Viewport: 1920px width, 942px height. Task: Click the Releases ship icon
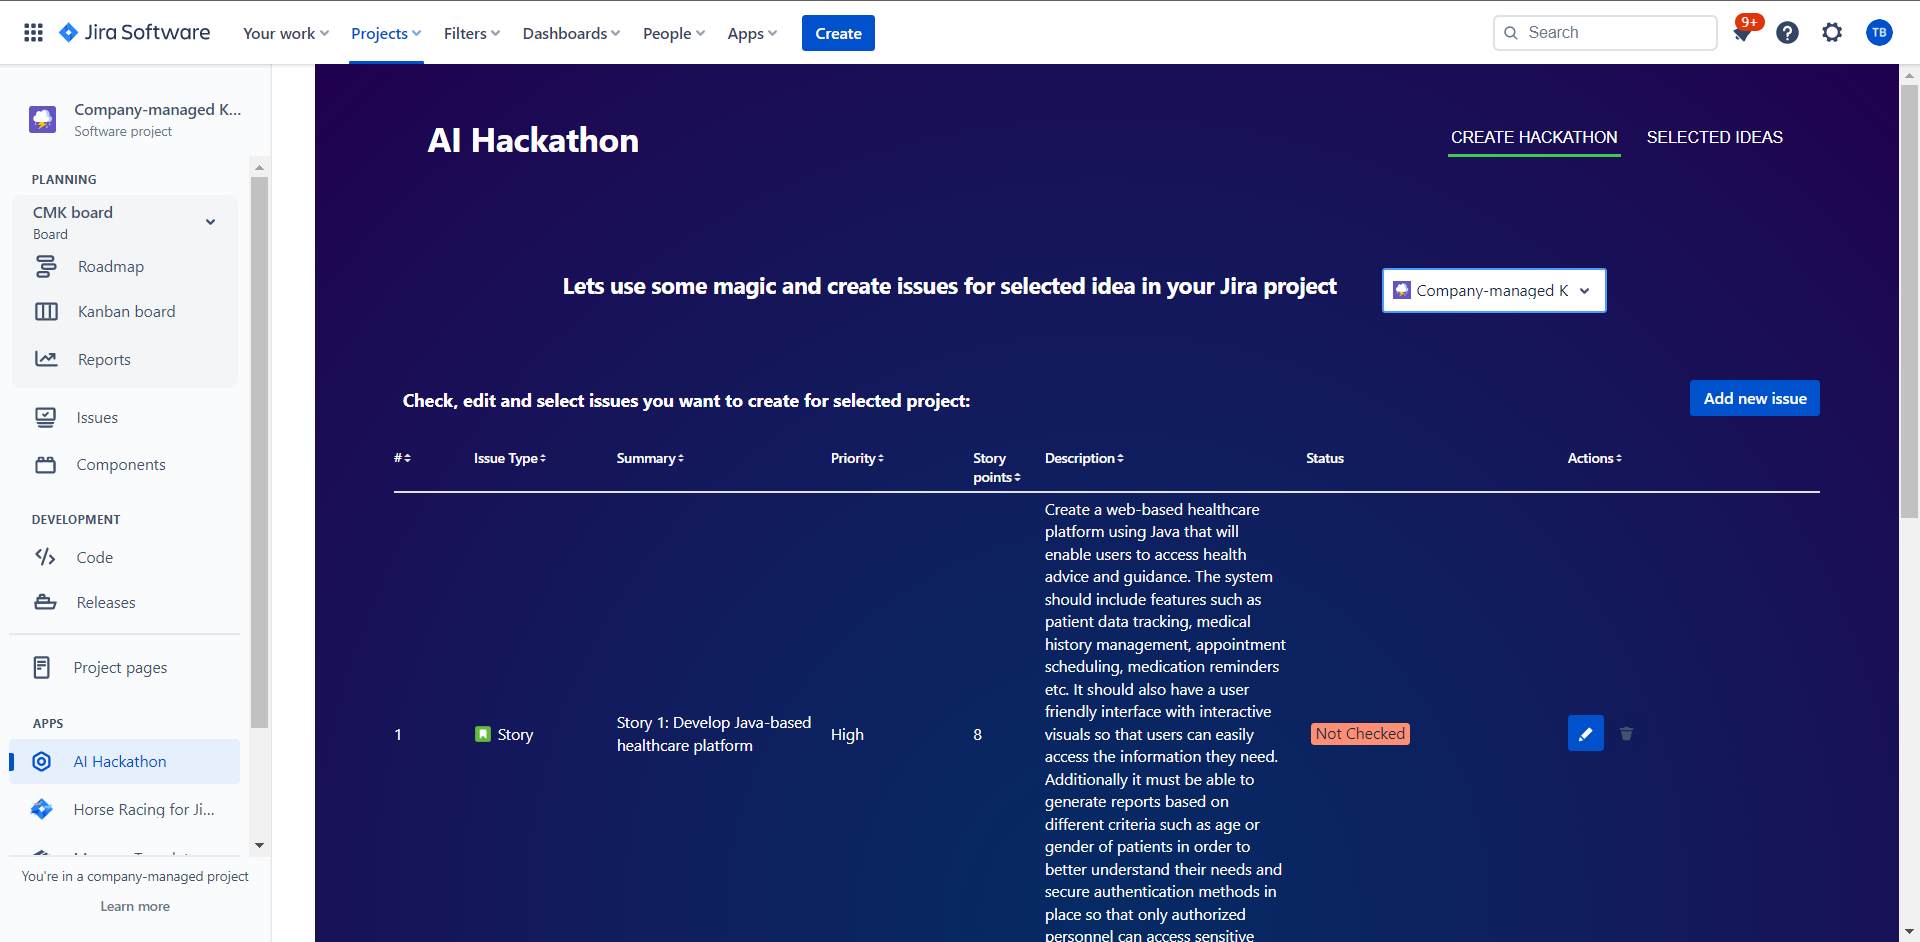46,602
